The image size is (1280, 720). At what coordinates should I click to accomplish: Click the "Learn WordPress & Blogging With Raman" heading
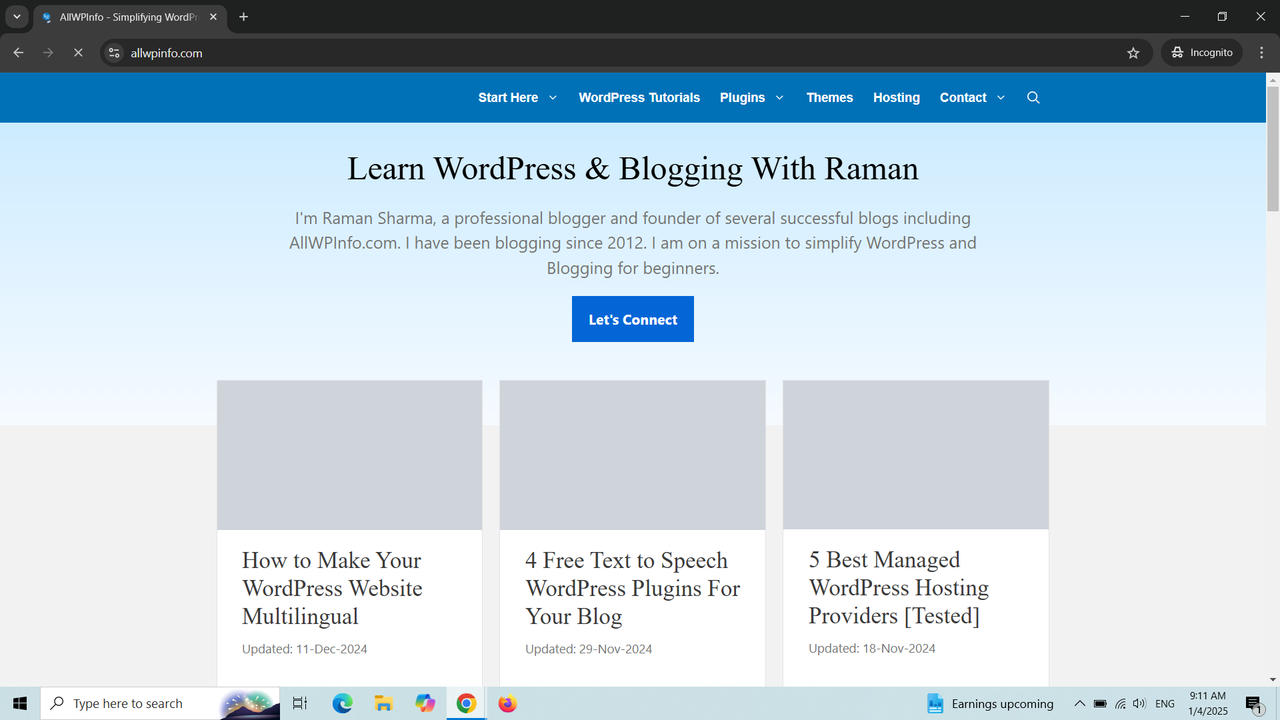coord(633,168)
